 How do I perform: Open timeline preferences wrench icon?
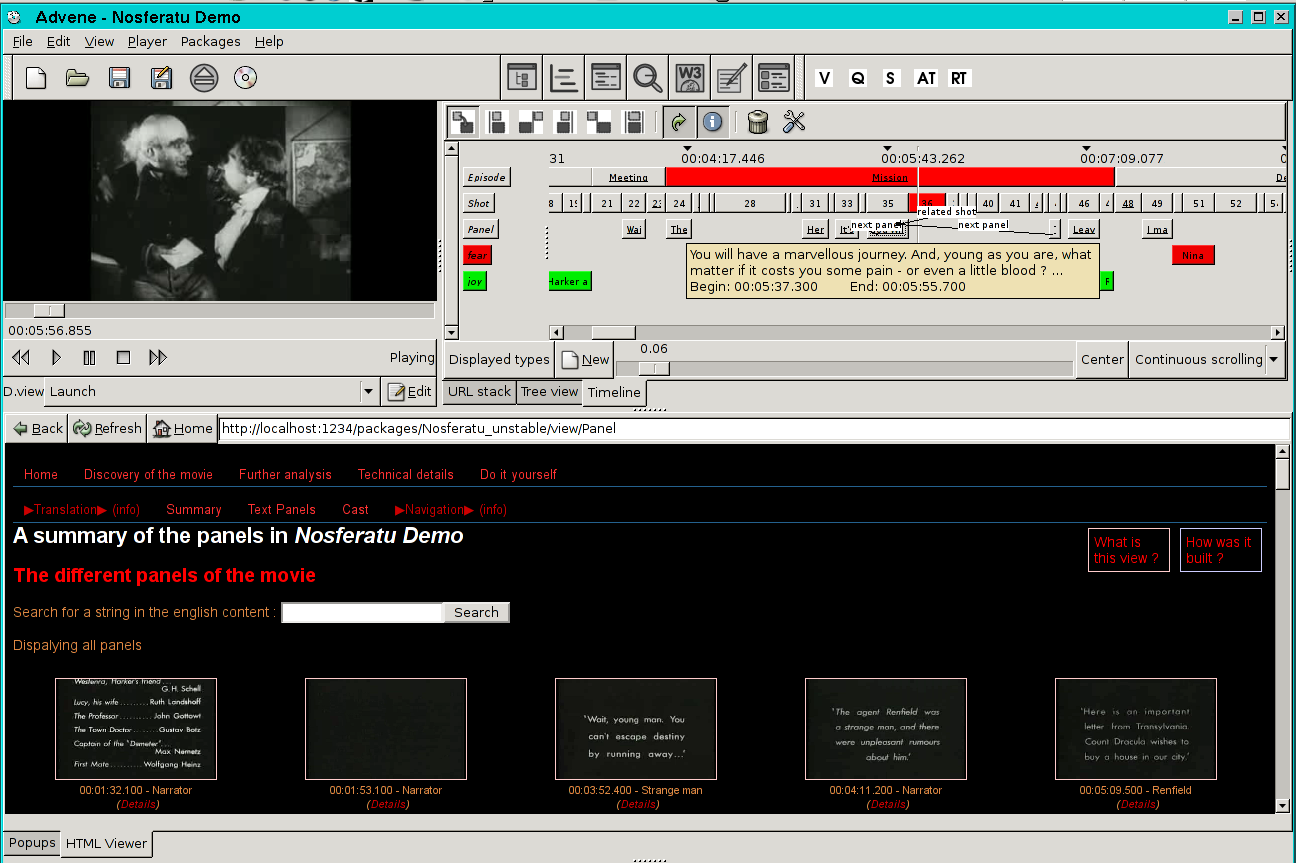tap(794, 122)
